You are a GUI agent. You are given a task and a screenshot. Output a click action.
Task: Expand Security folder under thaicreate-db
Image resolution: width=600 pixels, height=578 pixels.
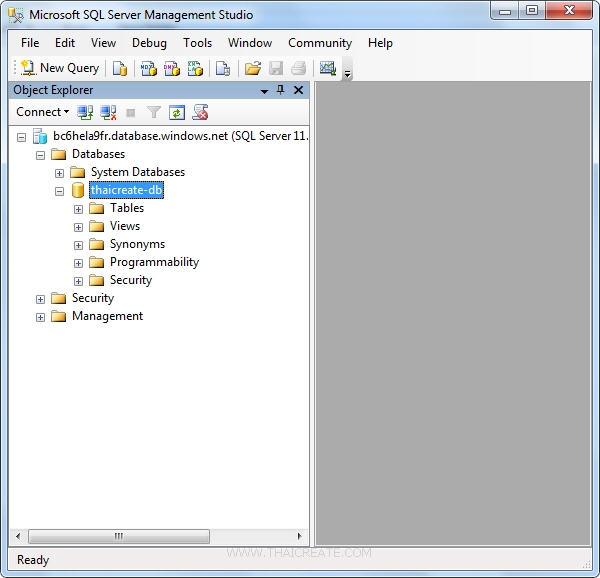78,281
